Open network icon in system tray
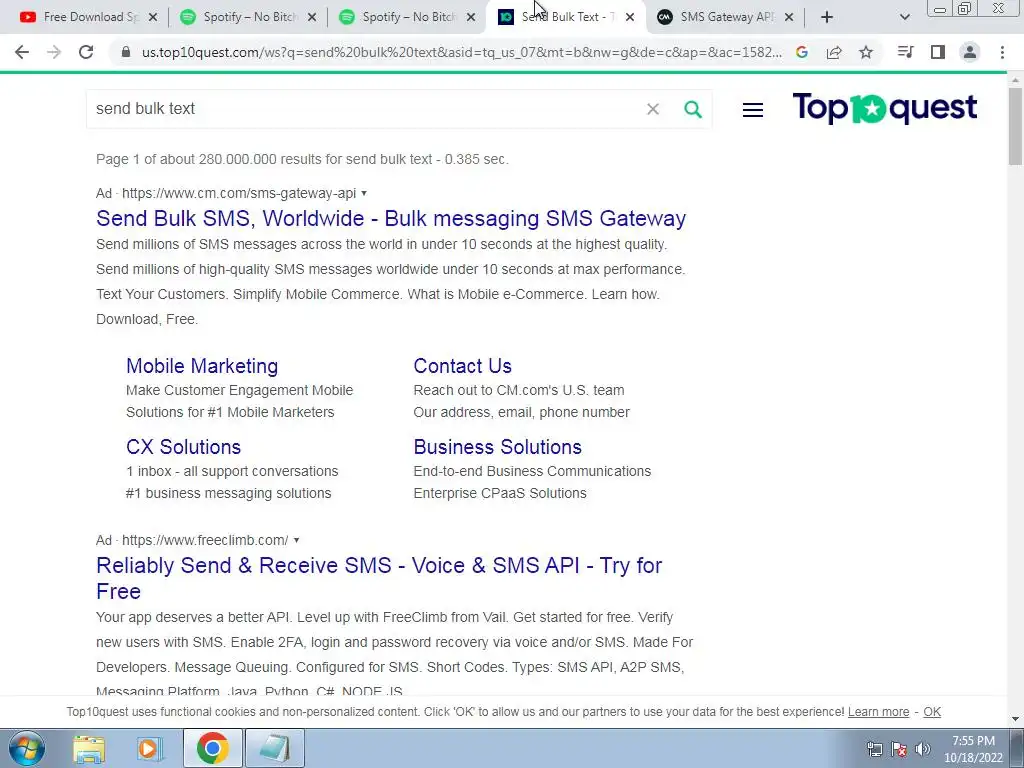Screen dimensions: 1024x768 tap(874, 748)
